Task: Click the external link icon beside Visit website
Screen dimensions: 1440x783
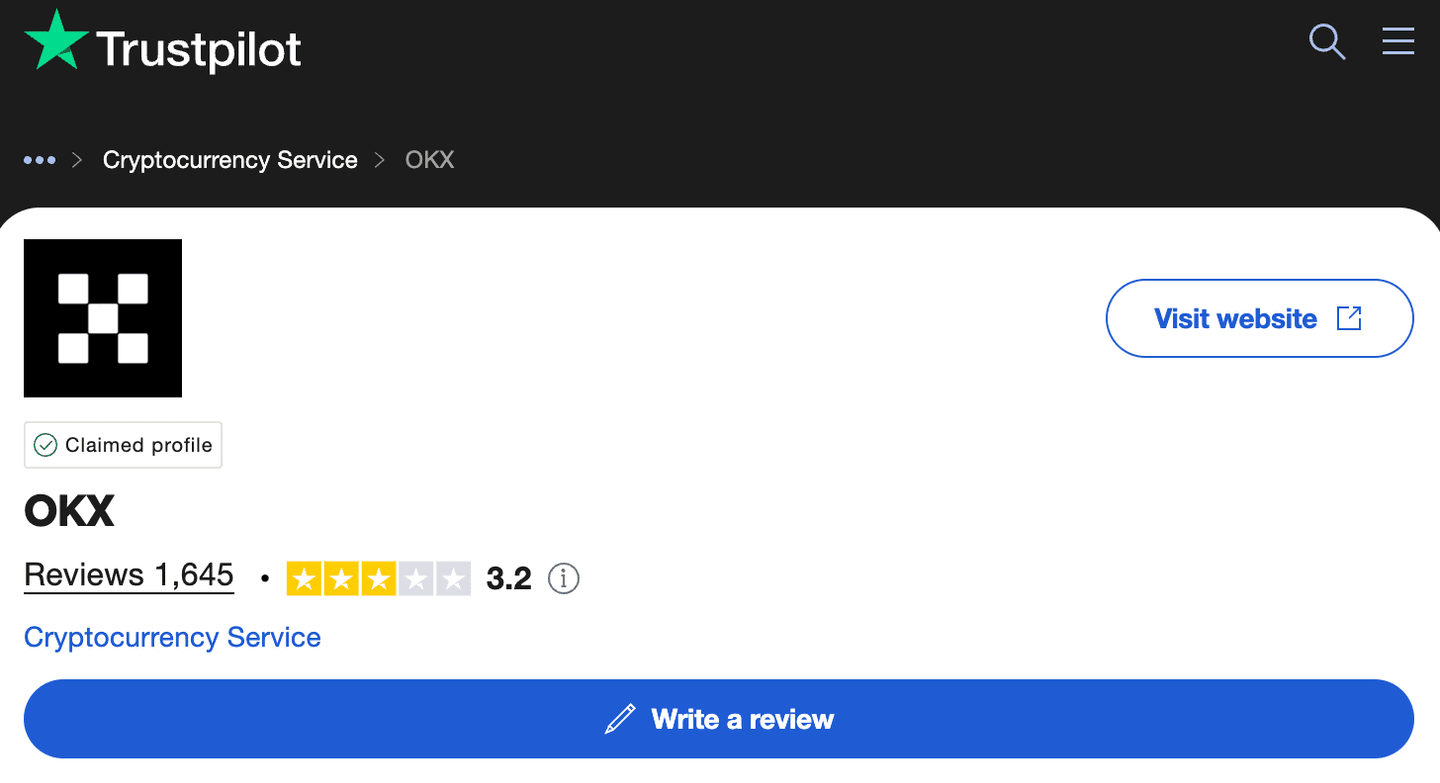Action: click(1349, 317)
